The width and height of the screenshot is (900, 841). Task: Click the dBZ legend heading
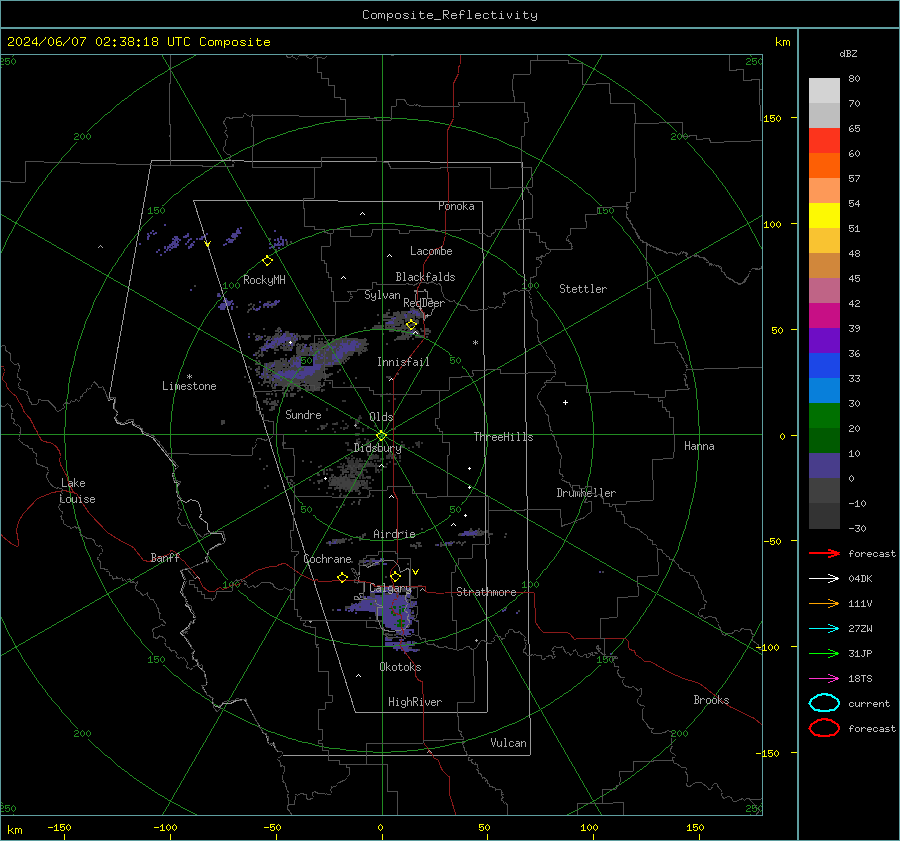[848, 53]
